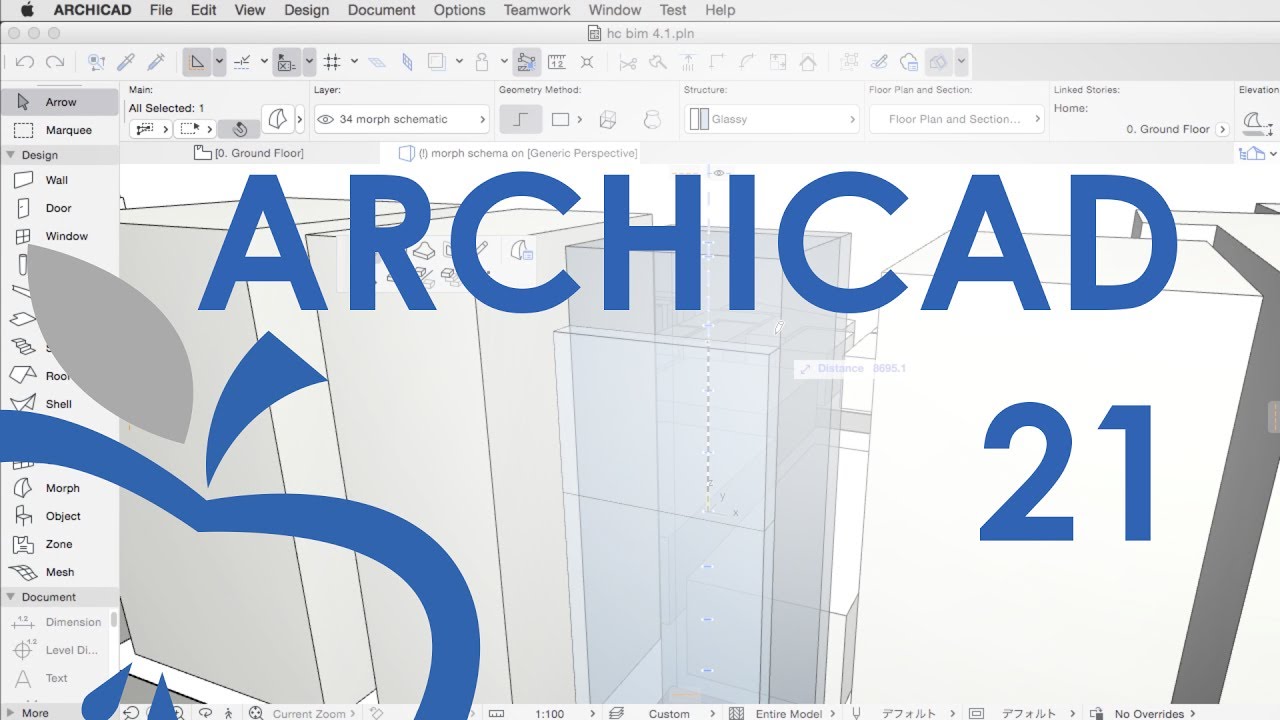The image size is (1280, 720).
Task: Click the pen-on-cloud Teamwork icon
Action: tap(879, 62)
